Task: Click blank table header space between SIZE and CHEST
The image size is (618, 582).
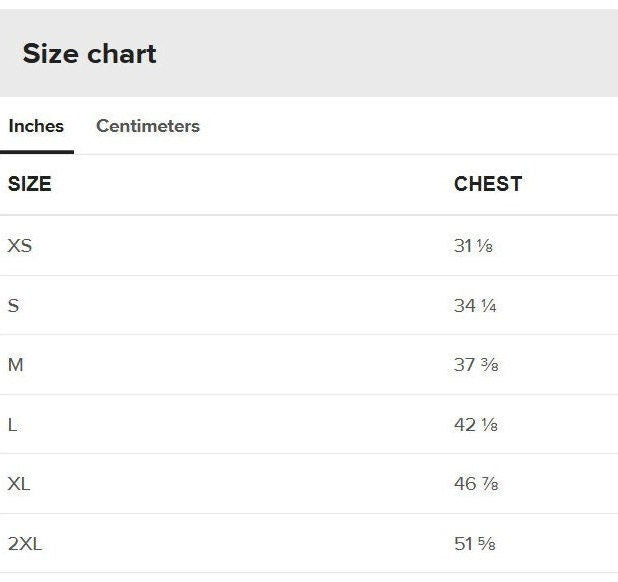Action: point(250,184)
